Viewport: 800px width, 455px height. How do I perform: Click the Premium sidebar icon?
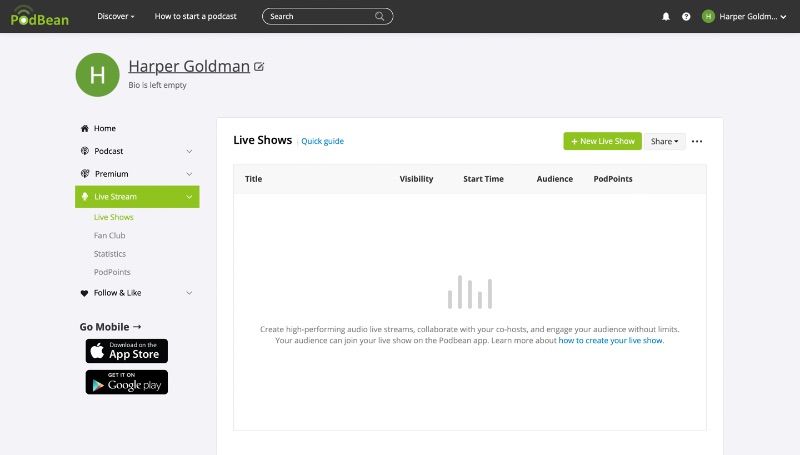pyautogui.click(x=85, y=173)
